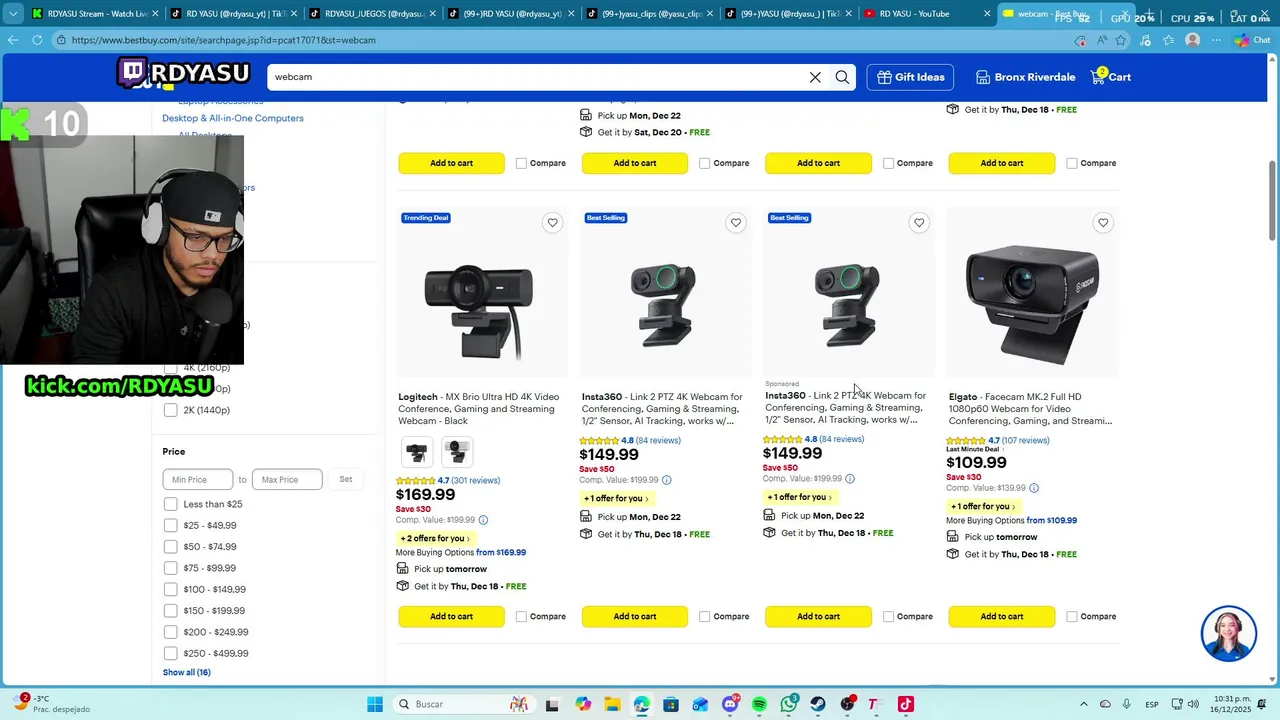Open the Logitech 301 reviews link
The image size is (1280, 720).
[475, 480]
